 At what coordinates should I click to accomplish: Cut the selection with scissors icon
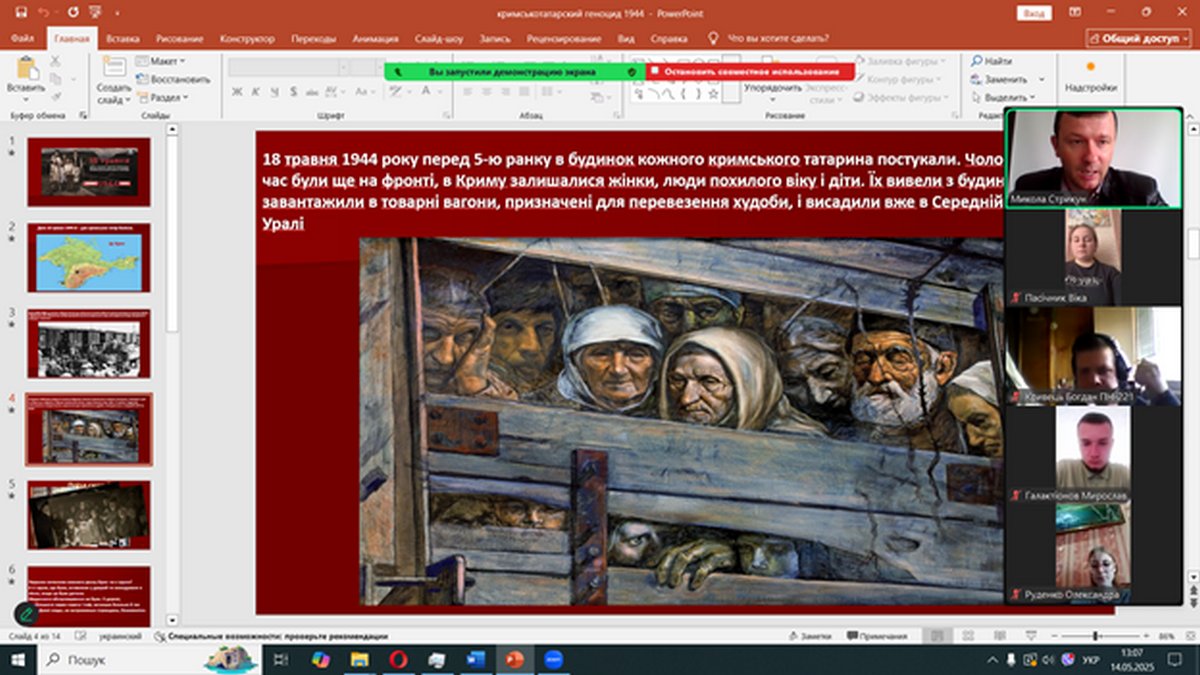coord(56,61)
